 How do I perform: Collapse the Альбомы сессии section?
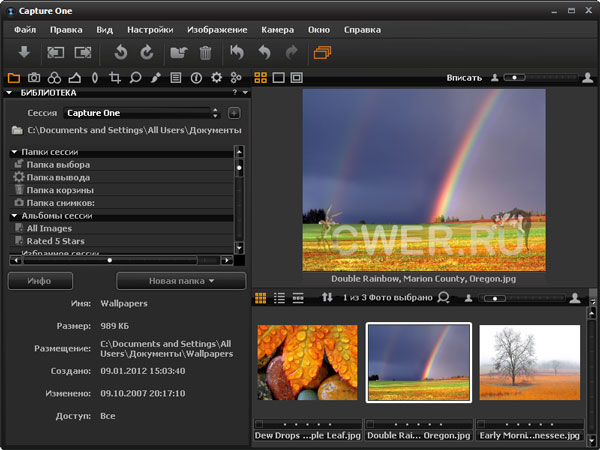pyautogui.click(x=15, y=215)
